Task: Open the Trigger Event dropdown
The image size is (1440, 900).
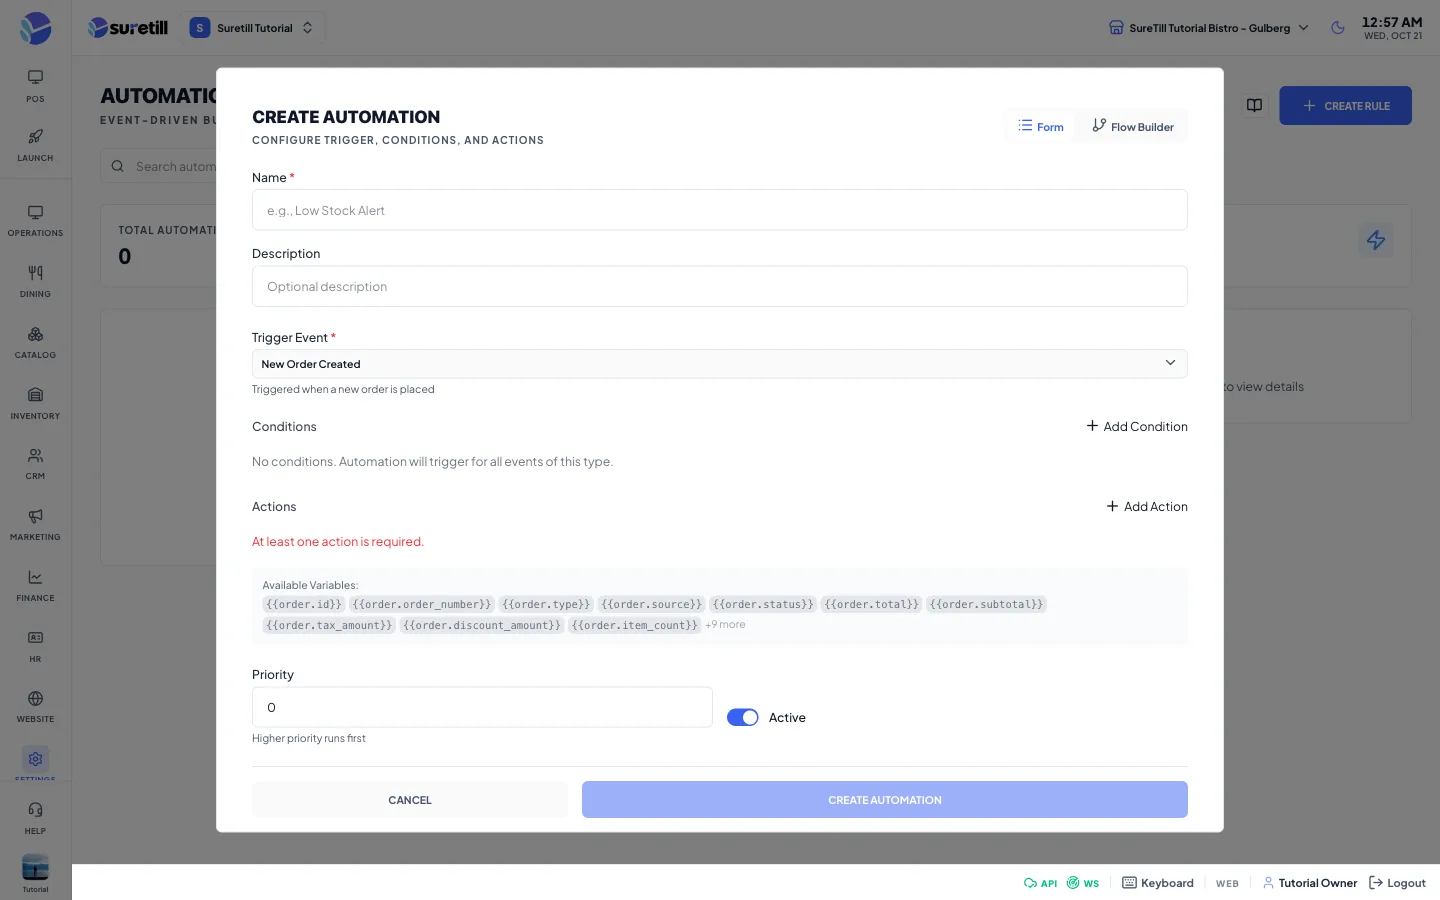Action: pyautogui.click(x=719, y=364)
